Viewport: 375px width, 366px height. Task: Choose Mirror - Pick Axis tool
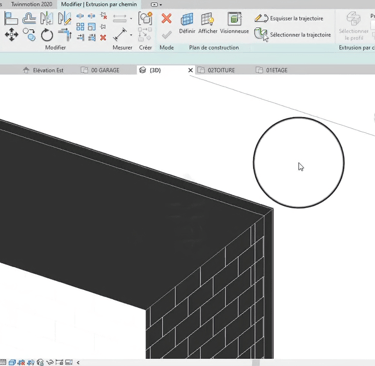click(x=47, y=18)
